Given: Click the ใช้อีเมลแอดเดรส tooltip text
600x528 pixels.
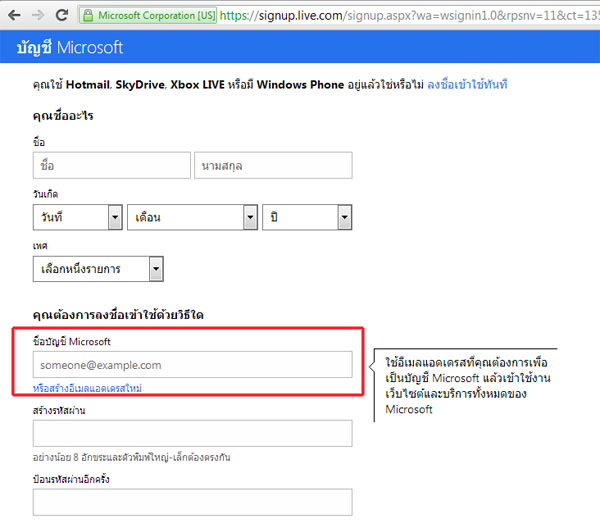Looking at the screenshot, I should point(468,386).
